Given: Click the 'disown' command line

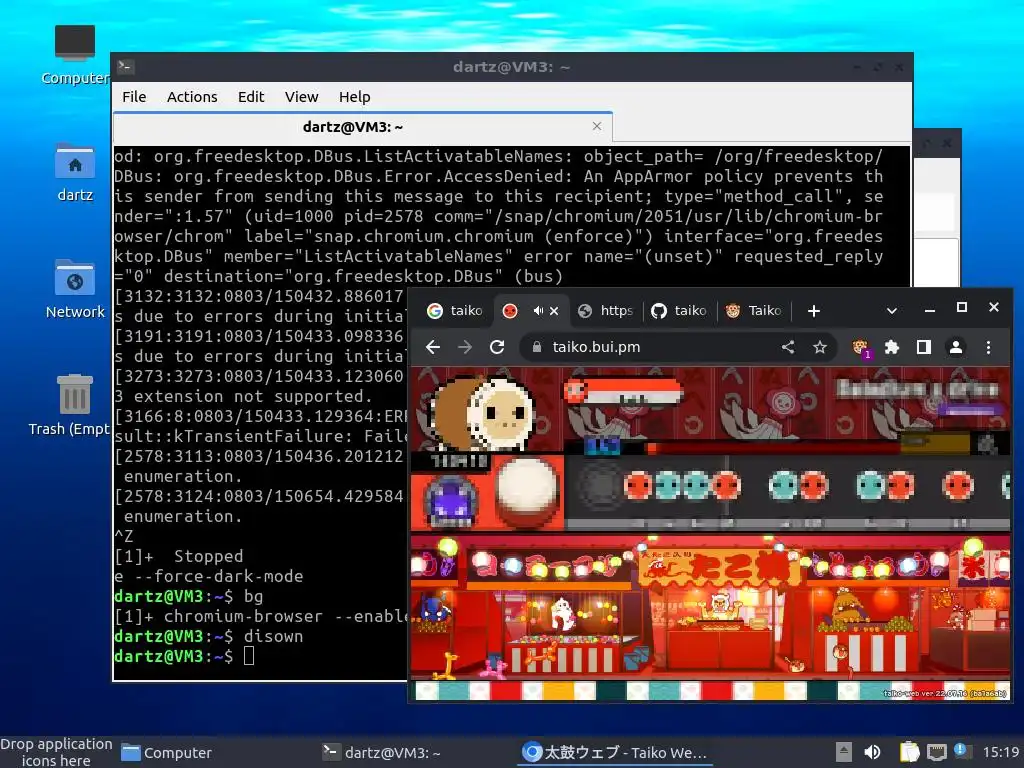Looking at the screenshot, I should click(208, 636).
